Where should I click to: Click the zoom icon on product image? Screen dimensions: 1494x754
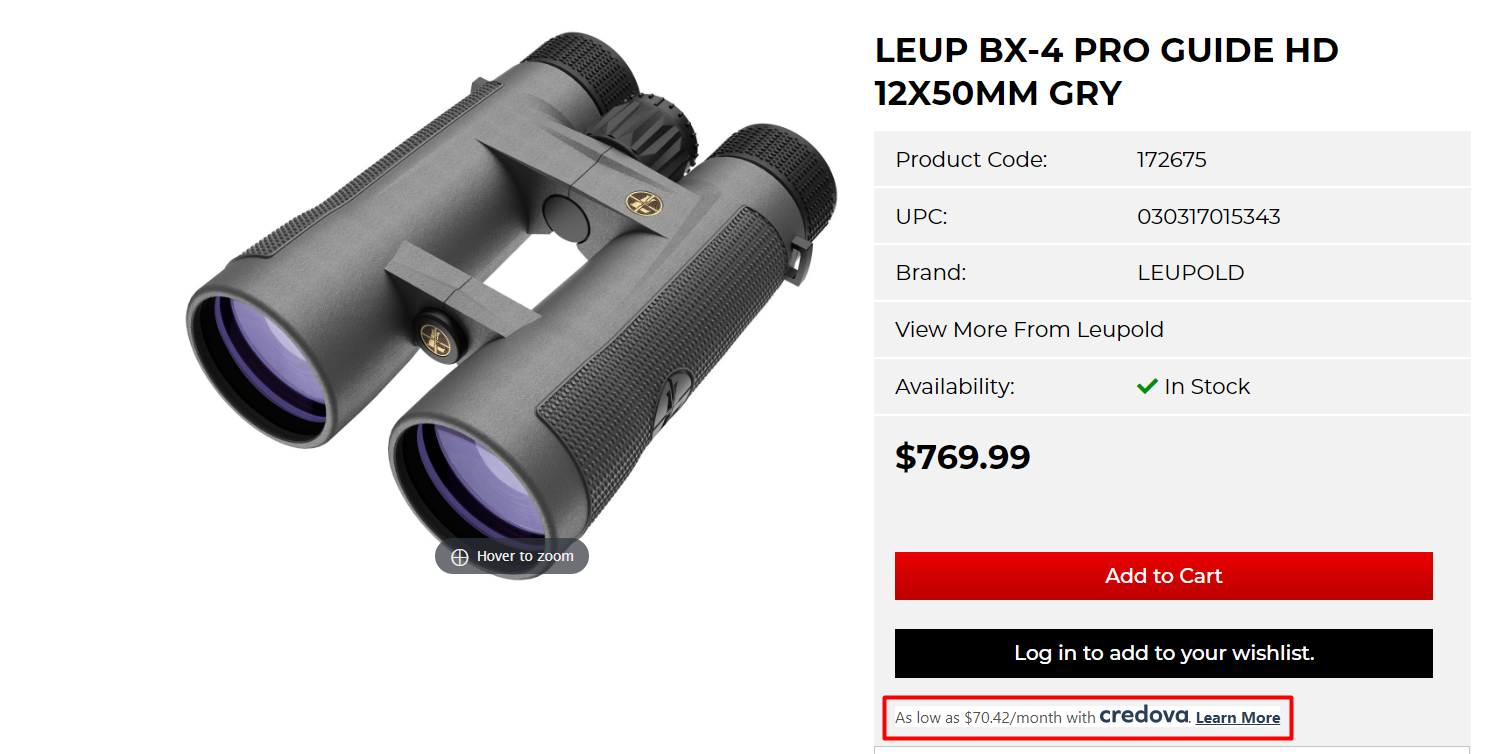459,556
